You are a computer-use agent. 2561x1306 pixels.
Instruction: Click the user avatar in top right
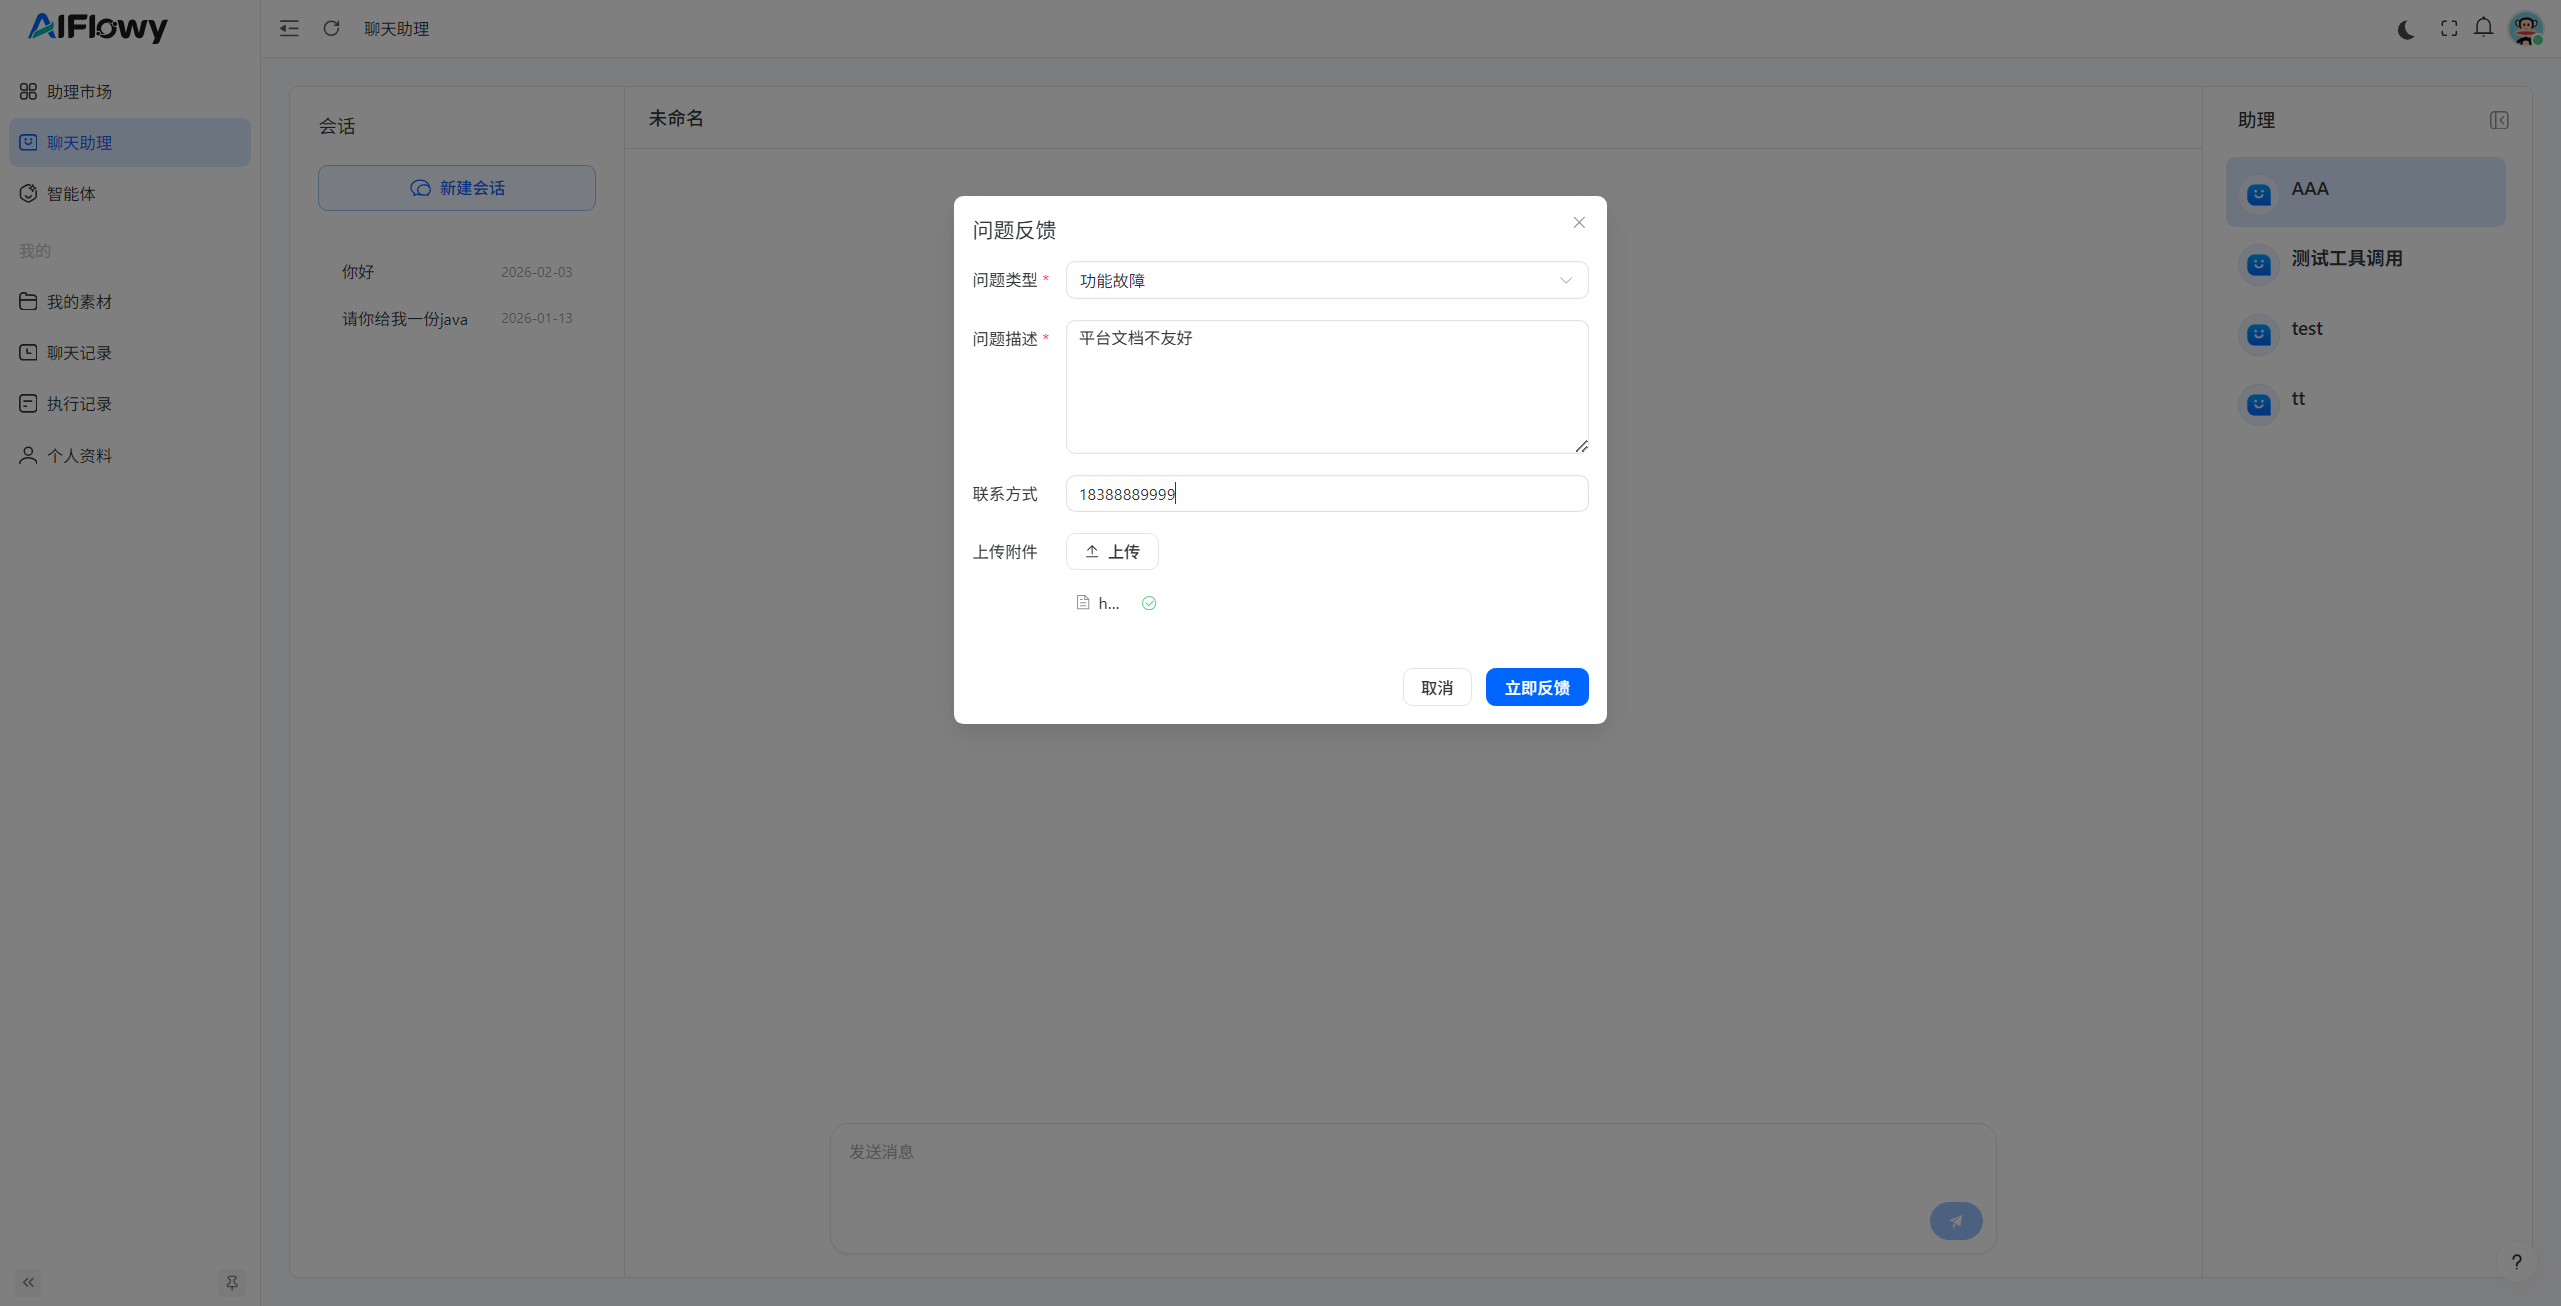pyautogui.click(x=2526, y=28)
